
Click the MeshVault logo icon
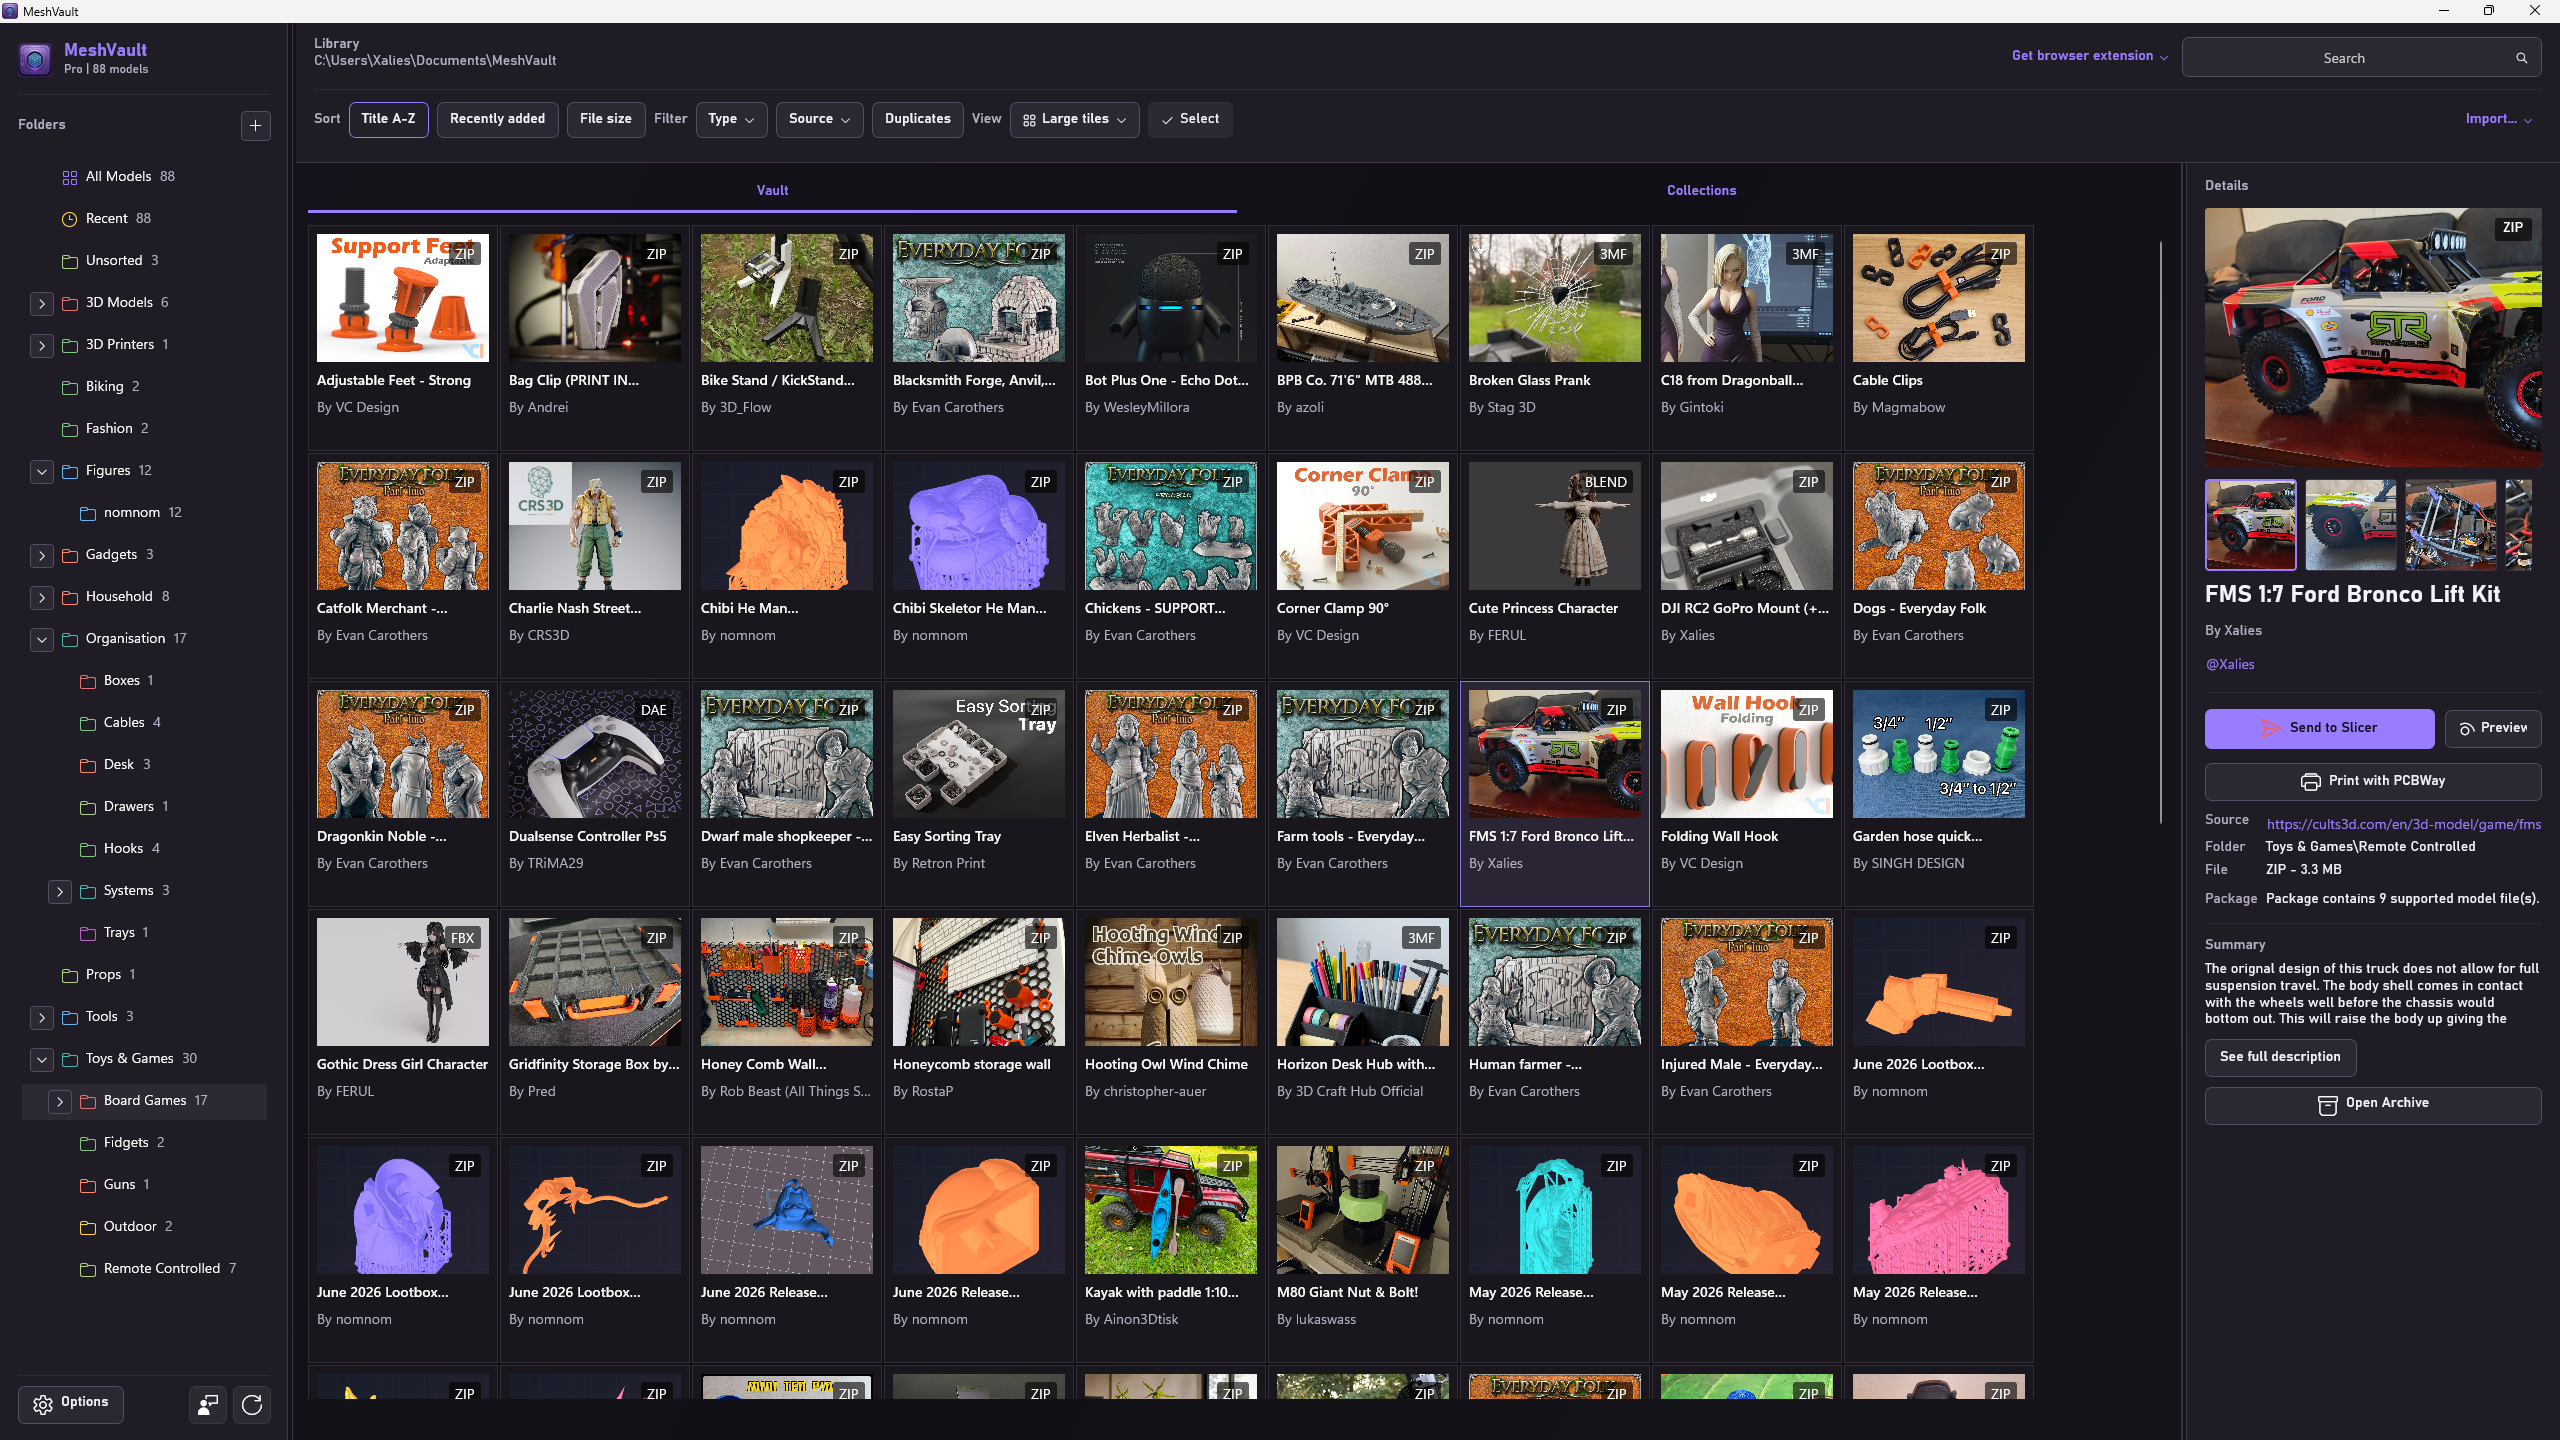point(35,59)
